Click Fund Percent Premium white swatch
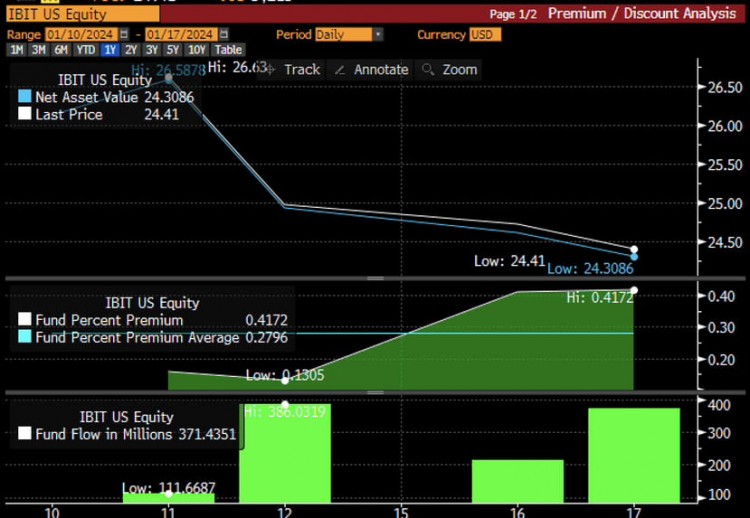The image size is (750, 518). click(25, 320)
